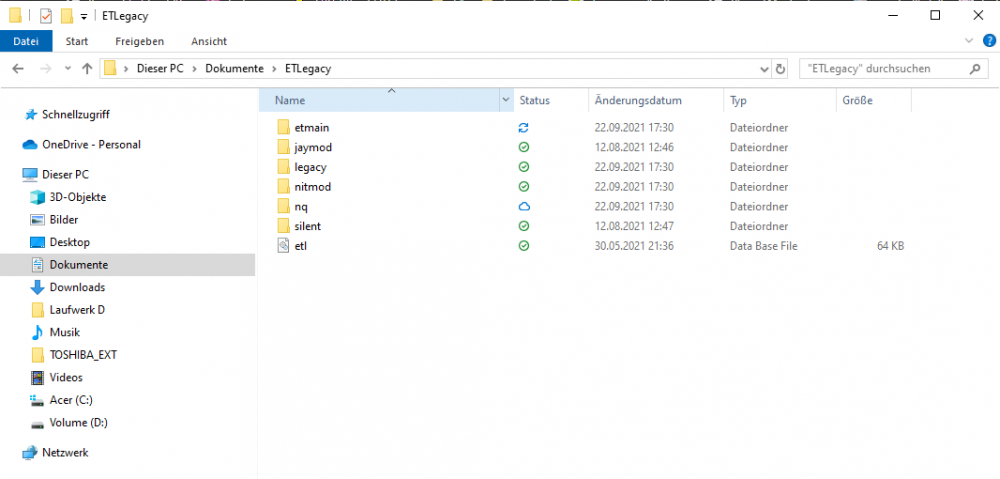Click the Bilder picture icon
This screenshot has height=479, width=1000.
point(38,220)
